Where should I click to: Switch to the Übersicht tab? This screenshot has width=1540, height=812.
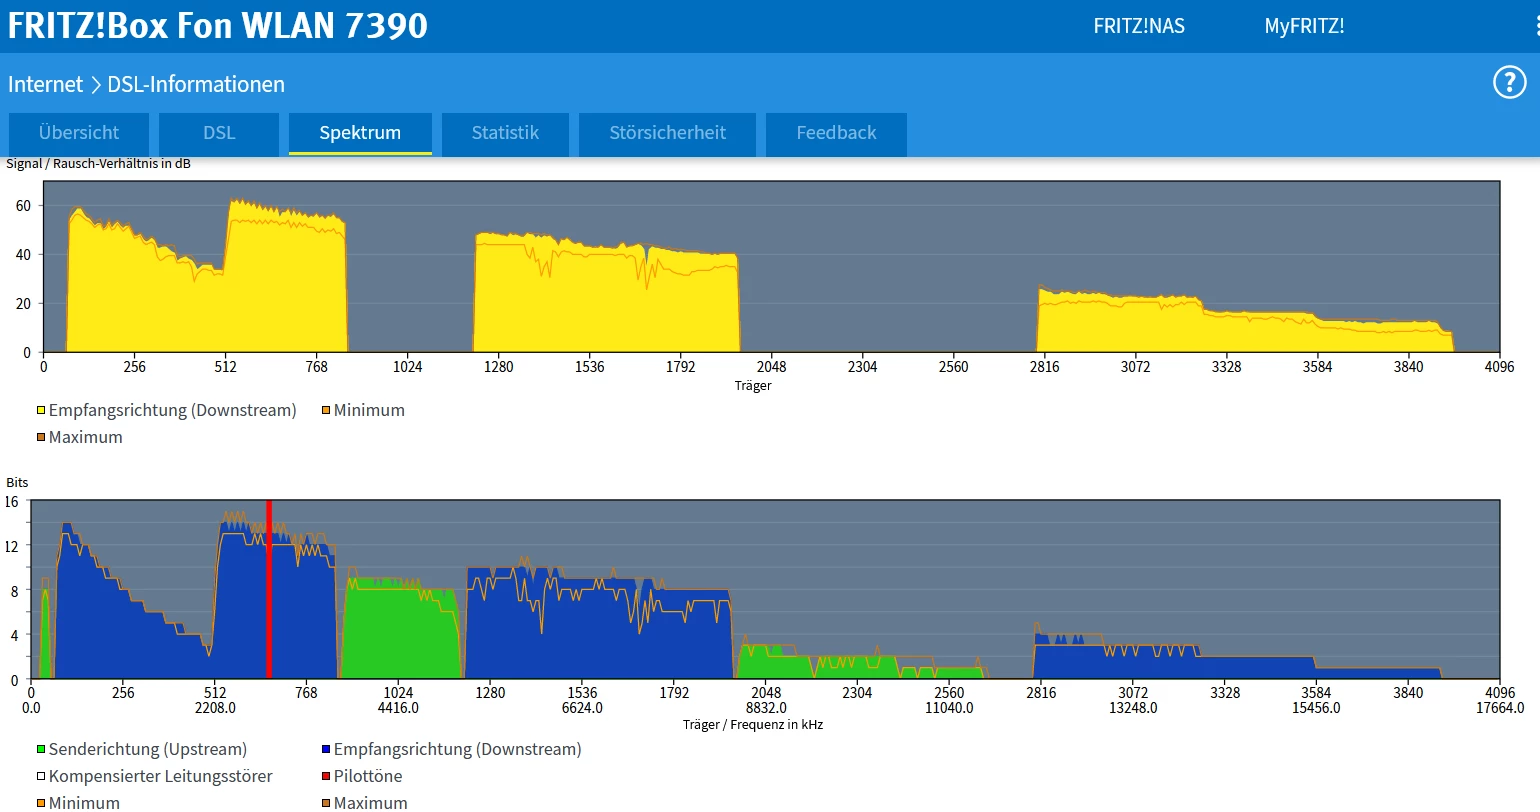click(x=79, y=133)
